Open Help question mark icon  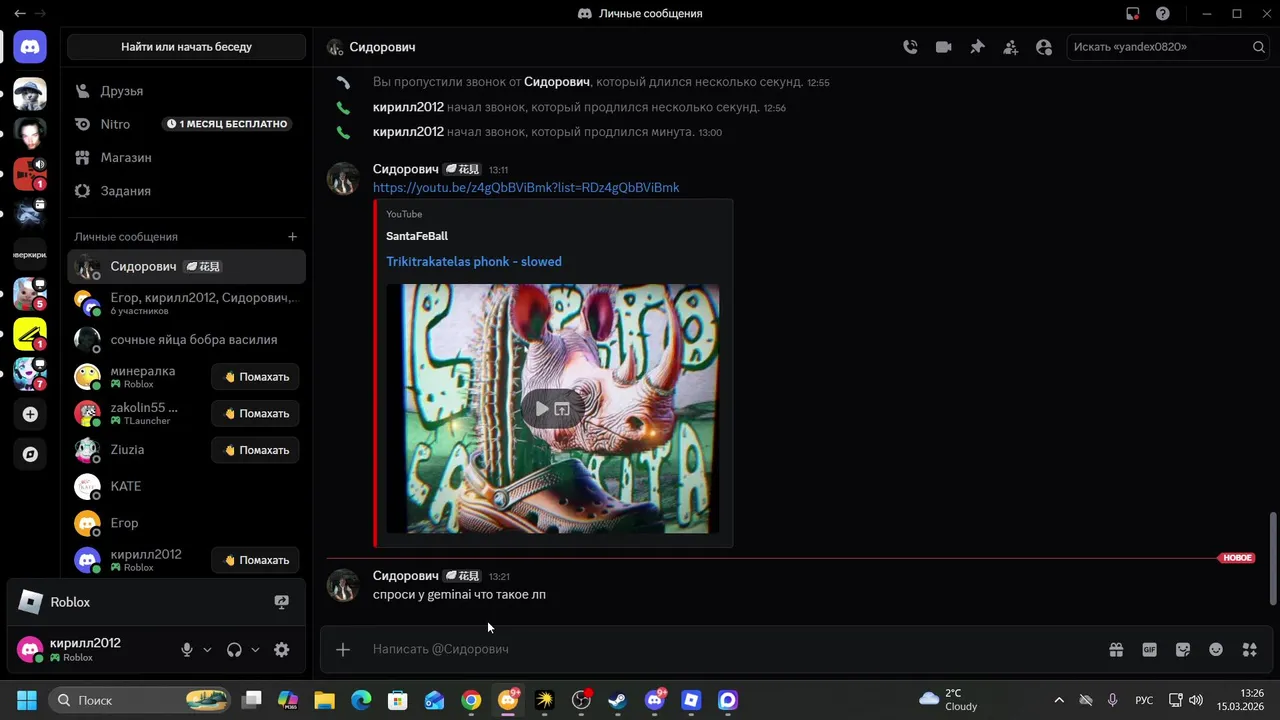tap(1163, 14)
